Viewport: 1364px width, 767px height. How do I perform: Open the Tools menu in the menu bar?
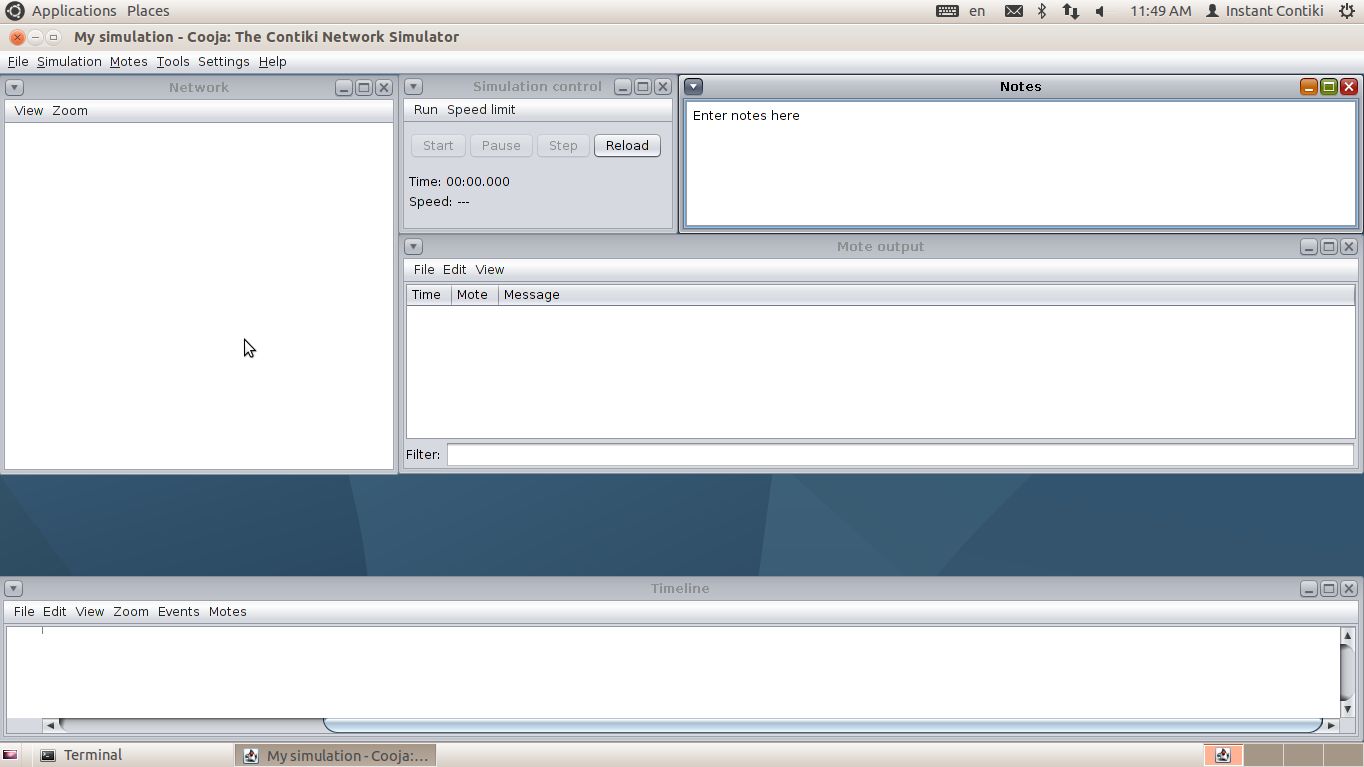[x=172, y=62]
